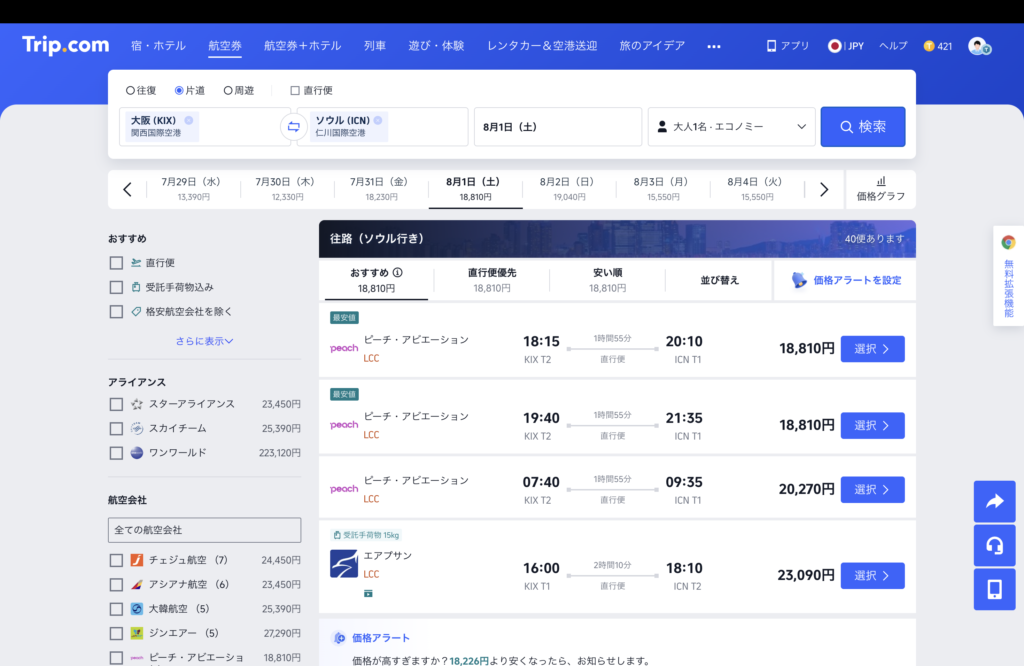Show next dates with right arrow
Image resolution: width=1024 pixels, height=666 pixels.
[x=824, y=190]
